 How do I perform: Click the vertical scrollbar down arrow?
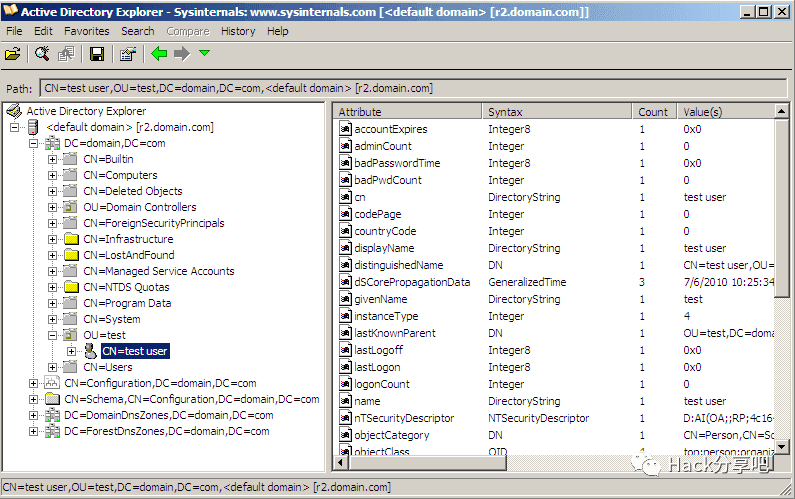[782, 447]
